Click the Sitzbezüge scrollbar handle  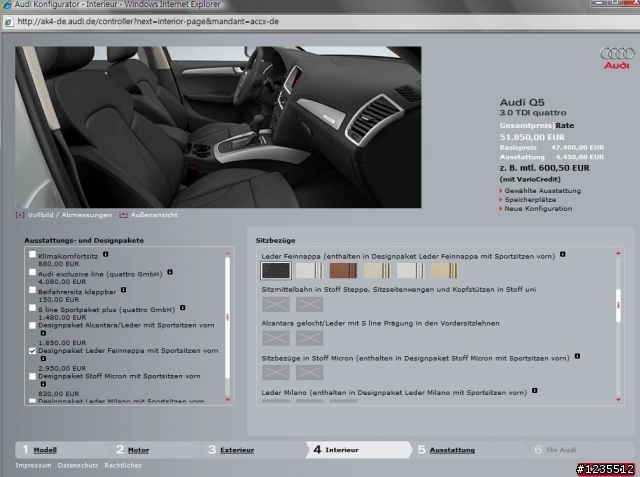618,305
